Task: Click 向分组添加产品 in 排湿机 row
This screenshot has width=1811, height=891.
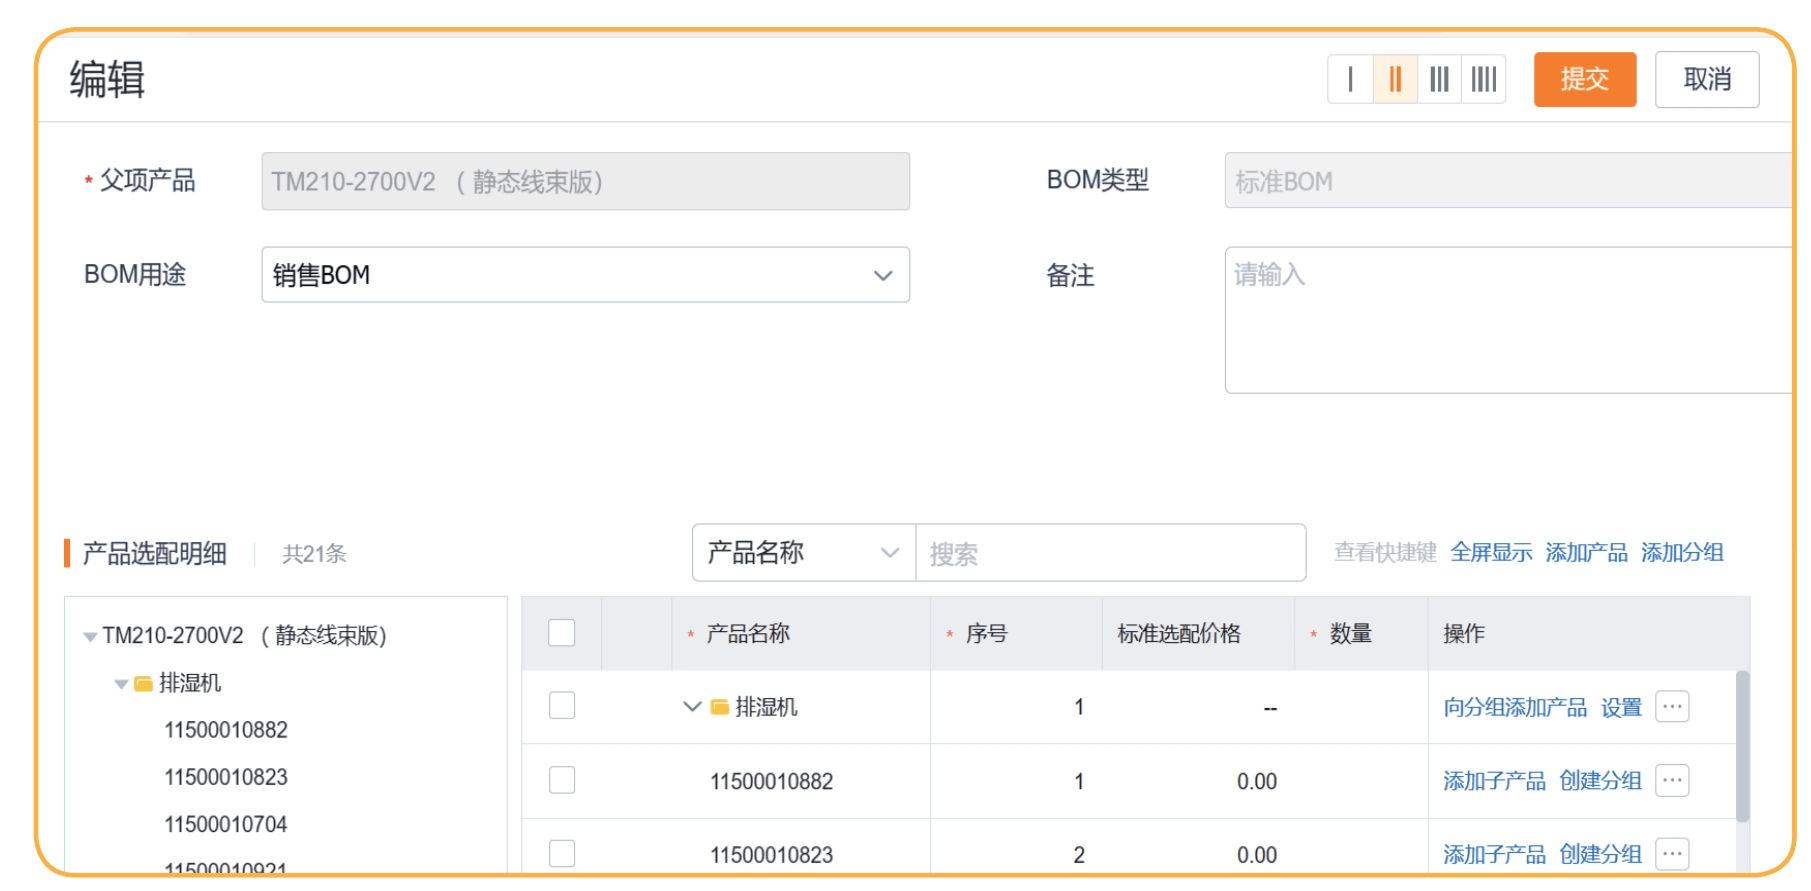Action: [1515, 708]
